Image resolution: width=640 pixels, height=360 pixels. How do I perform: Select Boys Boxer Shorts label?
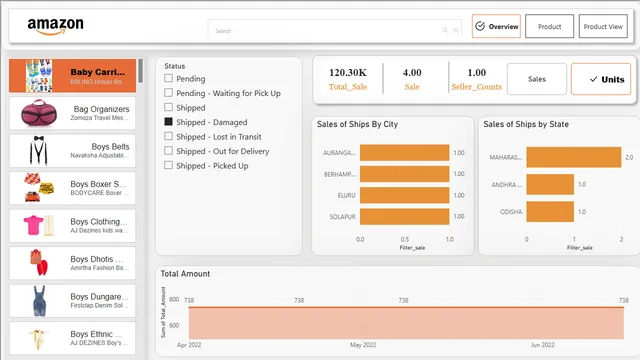[98, 184]
